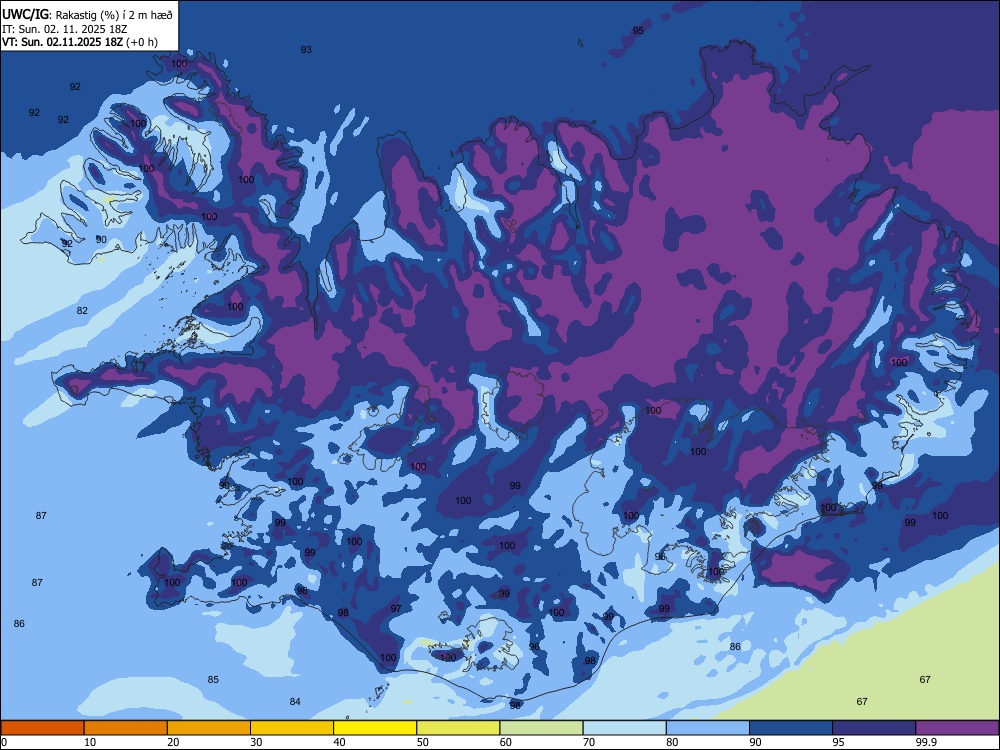The image size is (1000, 750).
Task: Select the 30–40 golden legend swatch
Action: coord(292,728)
